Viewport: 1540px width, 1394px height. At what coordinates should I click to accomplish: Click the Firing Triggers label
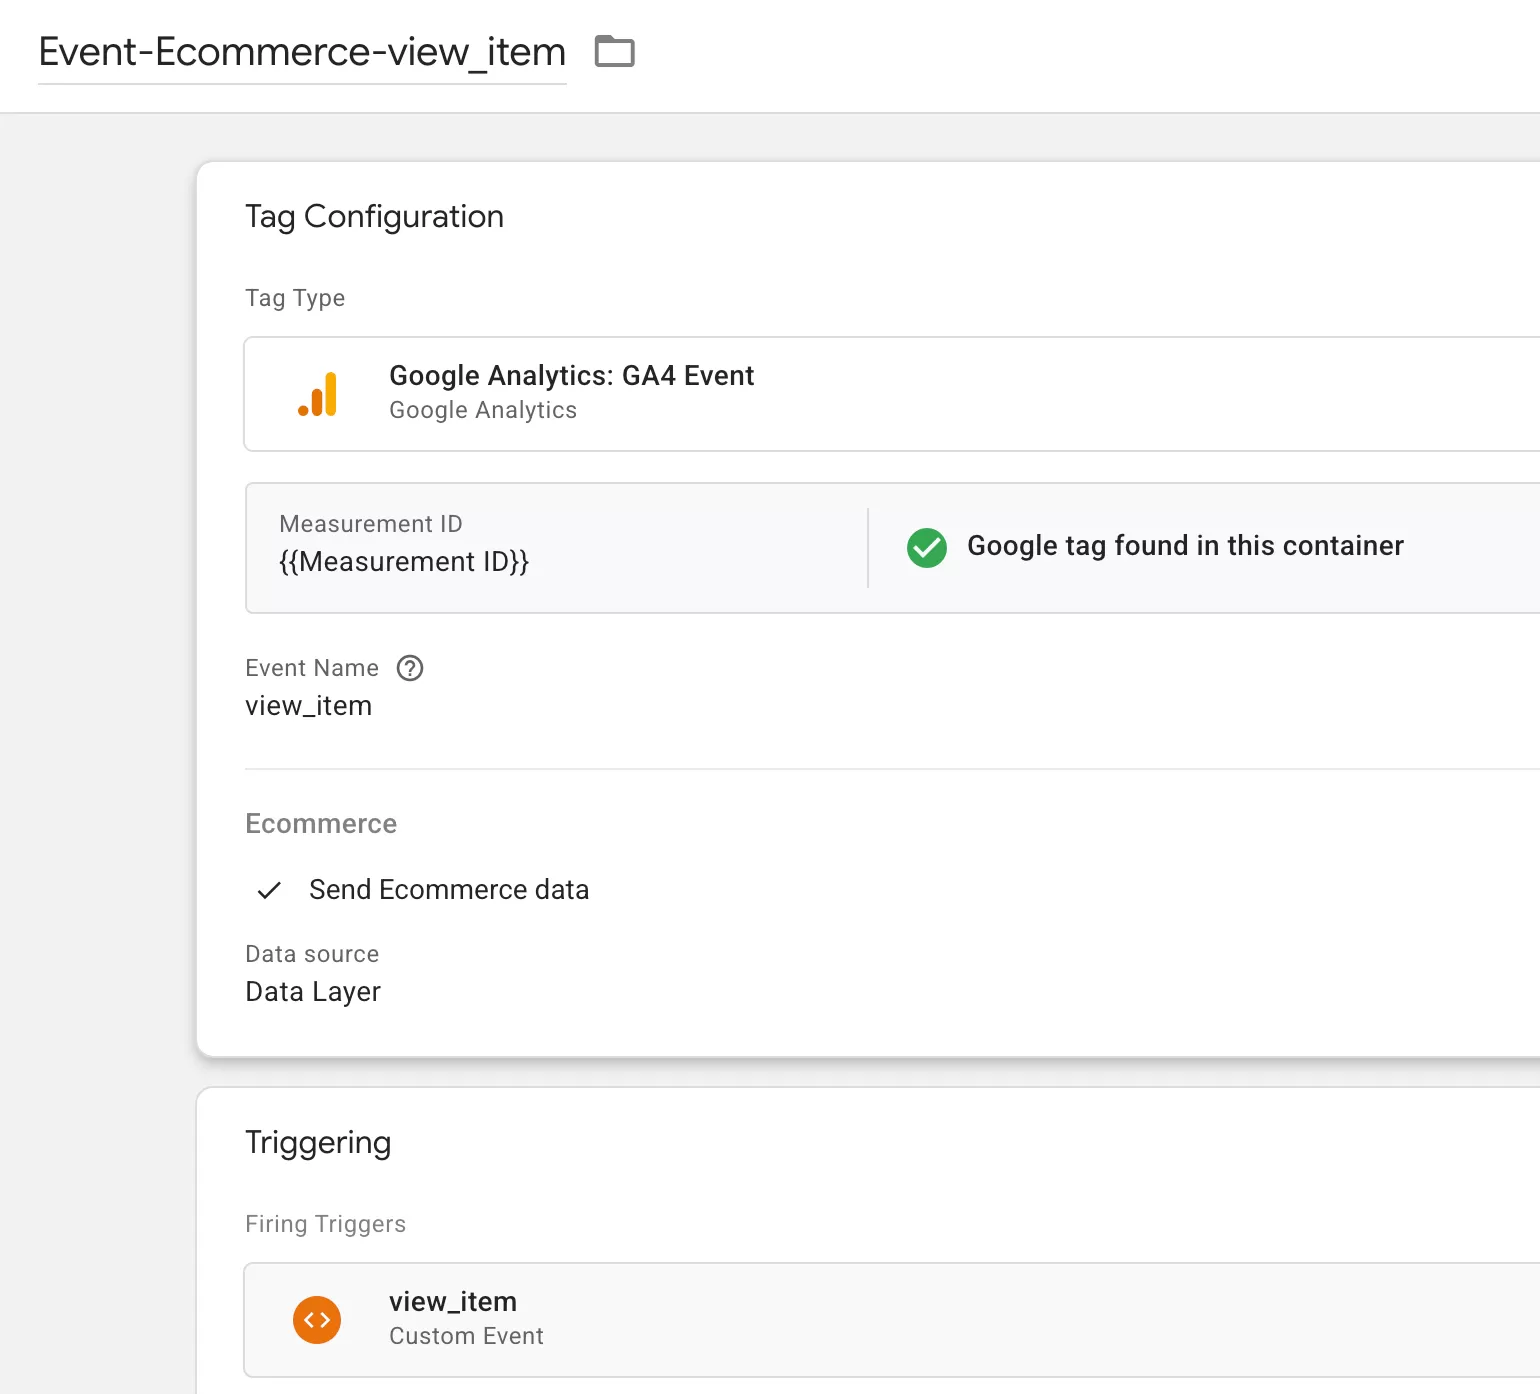(x=326, y=1224)
